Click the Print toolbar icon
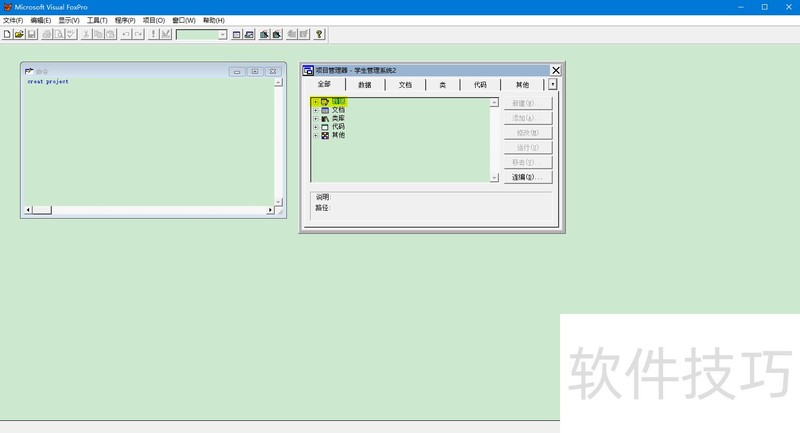Screen dimensions: 800x433 click(x=47, y=34)
